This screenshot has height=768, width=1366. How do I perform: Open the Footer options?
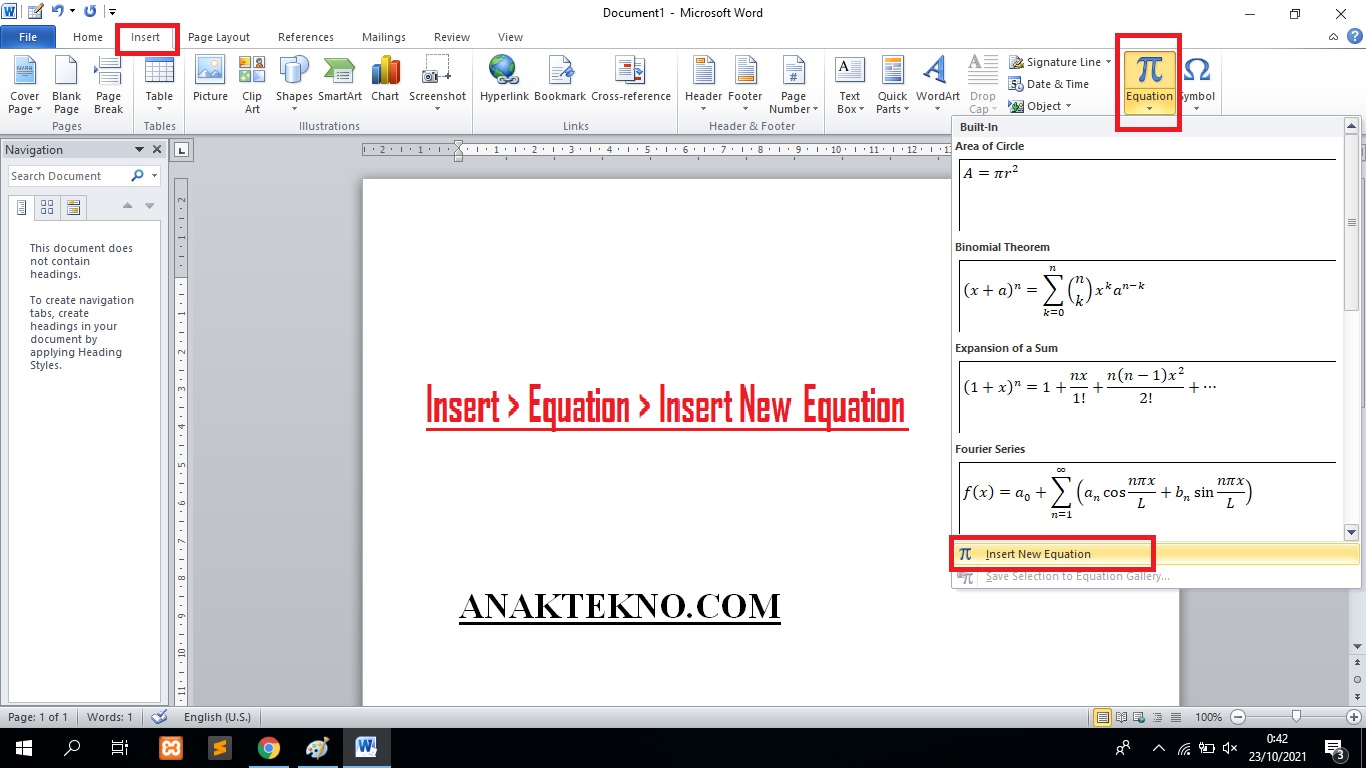745,85
